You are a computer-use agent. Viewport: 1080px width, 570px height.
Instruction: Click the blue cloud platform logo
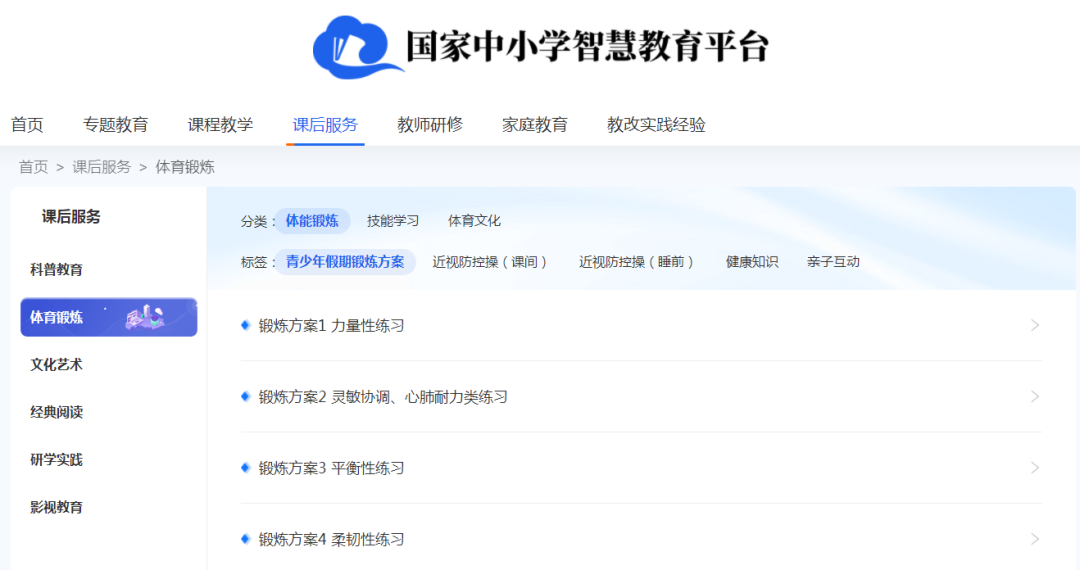(x=357, y=47)
